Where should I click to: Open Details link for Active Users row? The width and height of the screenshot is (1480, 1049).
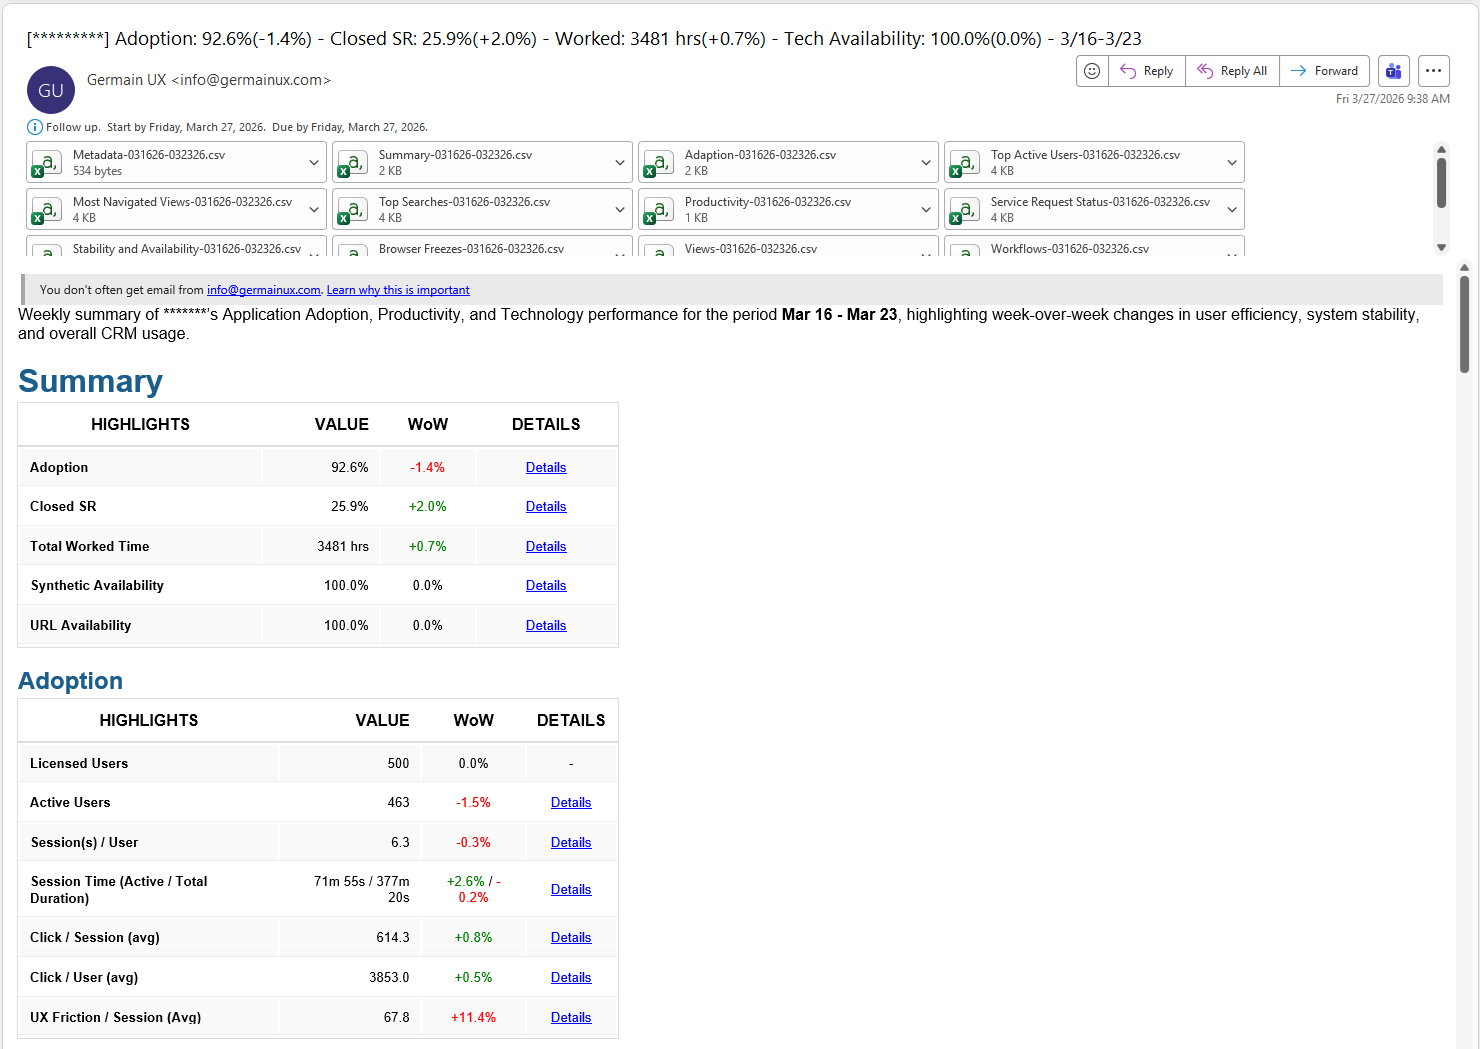point(571,803)
